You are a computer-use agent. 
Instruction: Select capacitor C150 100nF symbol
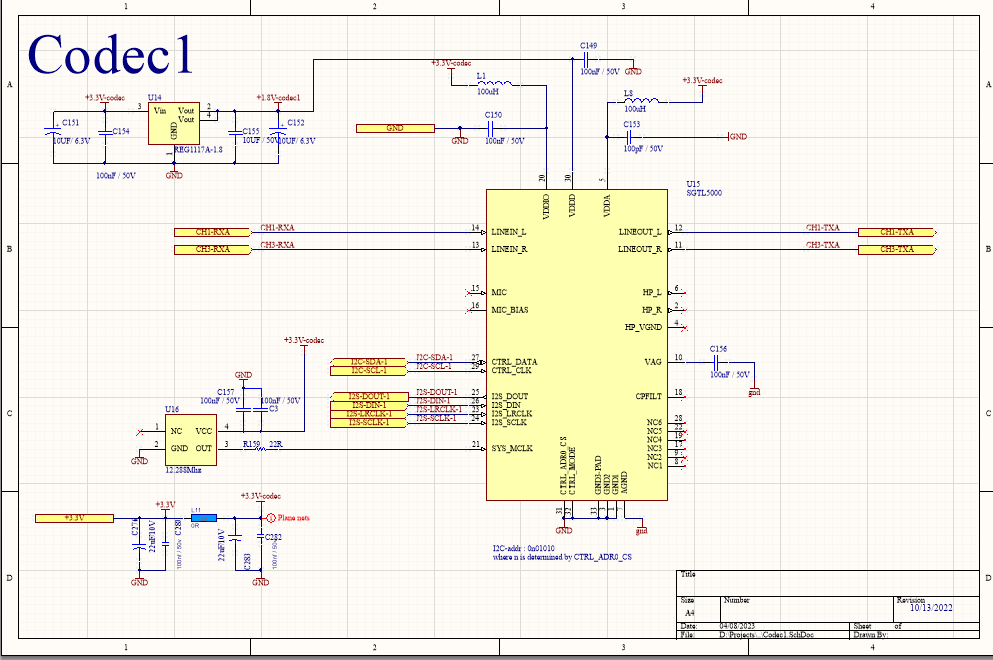[x=493, y=128]
